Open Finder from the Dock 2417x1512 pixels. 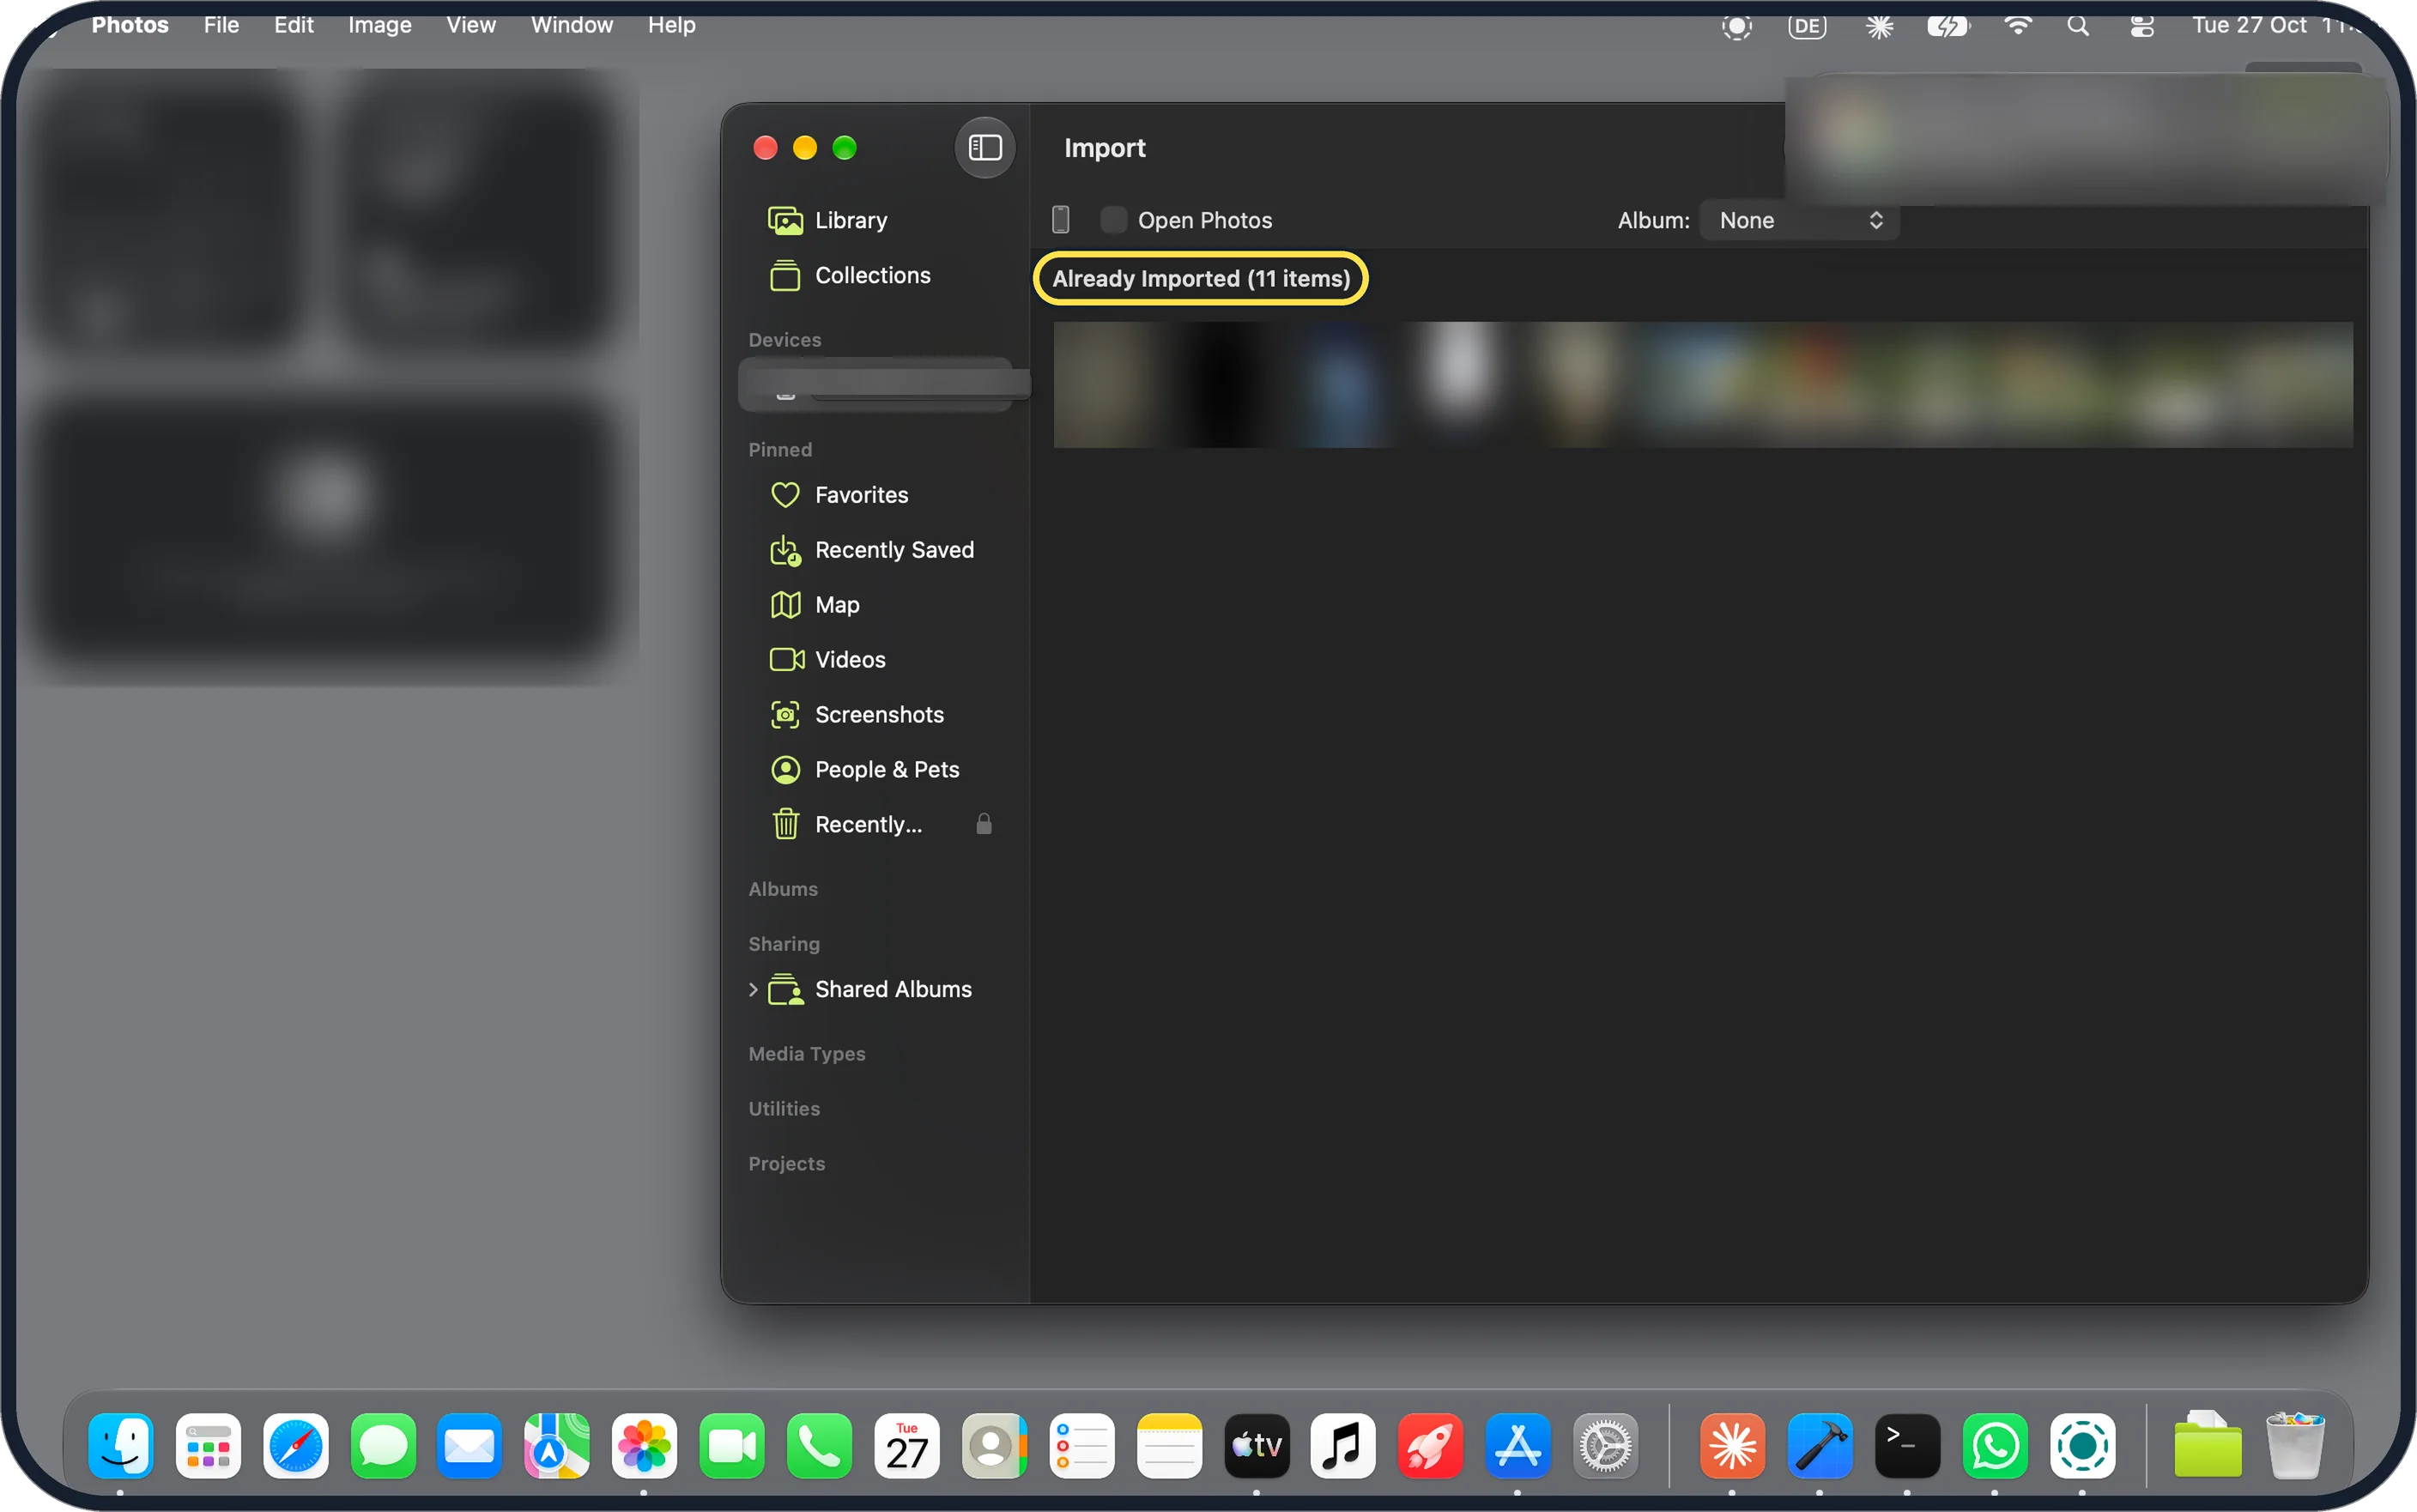point(121,1446)
